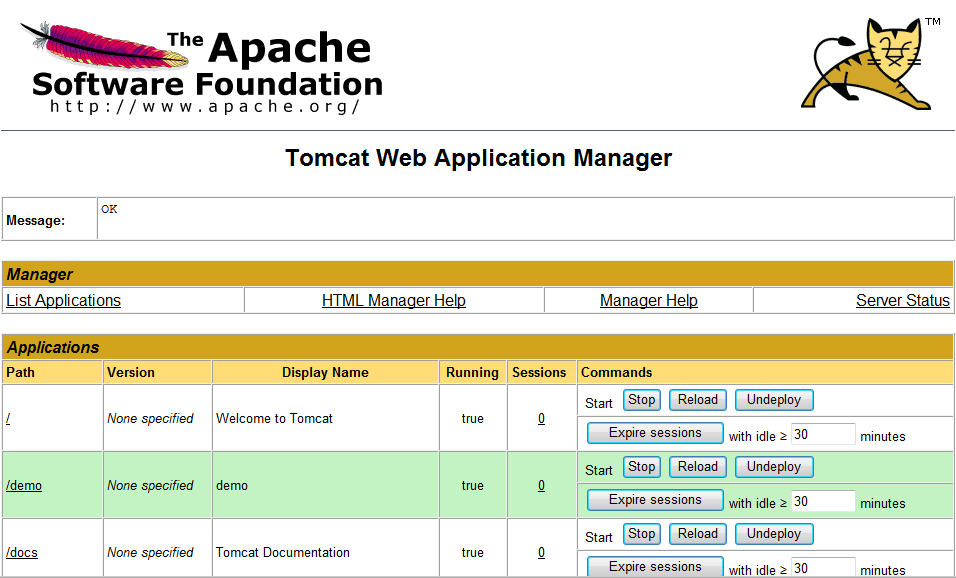This screenshot has height=578, width=956.
Task: Open HTML Manager Help page
Action: (x=393, y=300)
